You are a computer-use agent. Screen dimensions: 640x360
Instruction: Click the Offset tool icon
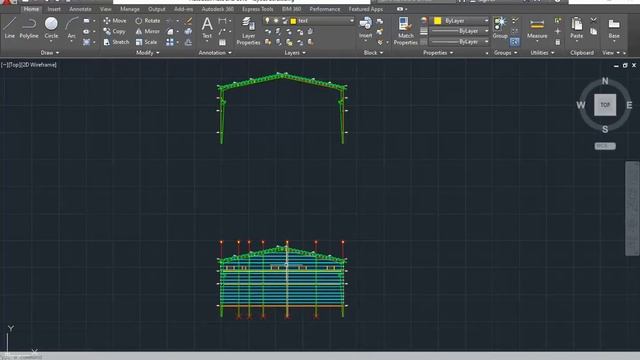pyautogui.click(x=188, y=42)
